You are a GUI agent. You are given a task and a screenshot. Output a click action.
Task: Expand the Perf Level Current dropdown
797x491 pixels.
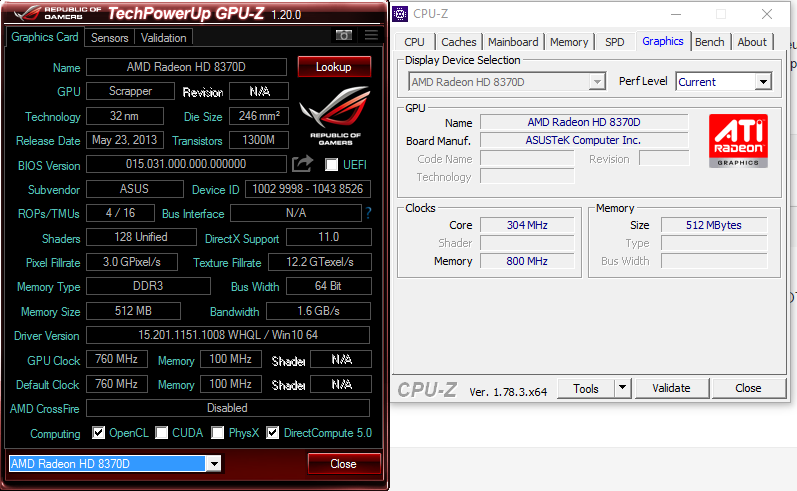click(763, 82)
